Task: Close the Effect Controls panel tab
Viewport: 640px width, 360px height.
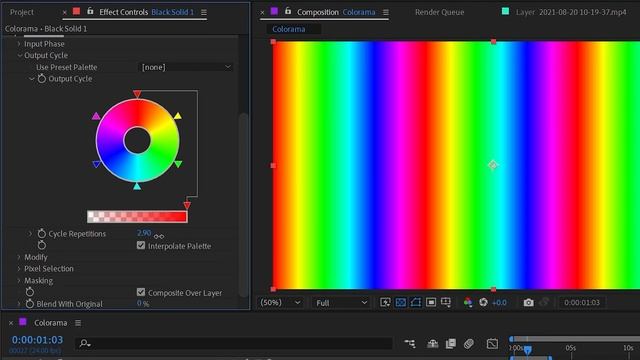Action: pos(64,13)
